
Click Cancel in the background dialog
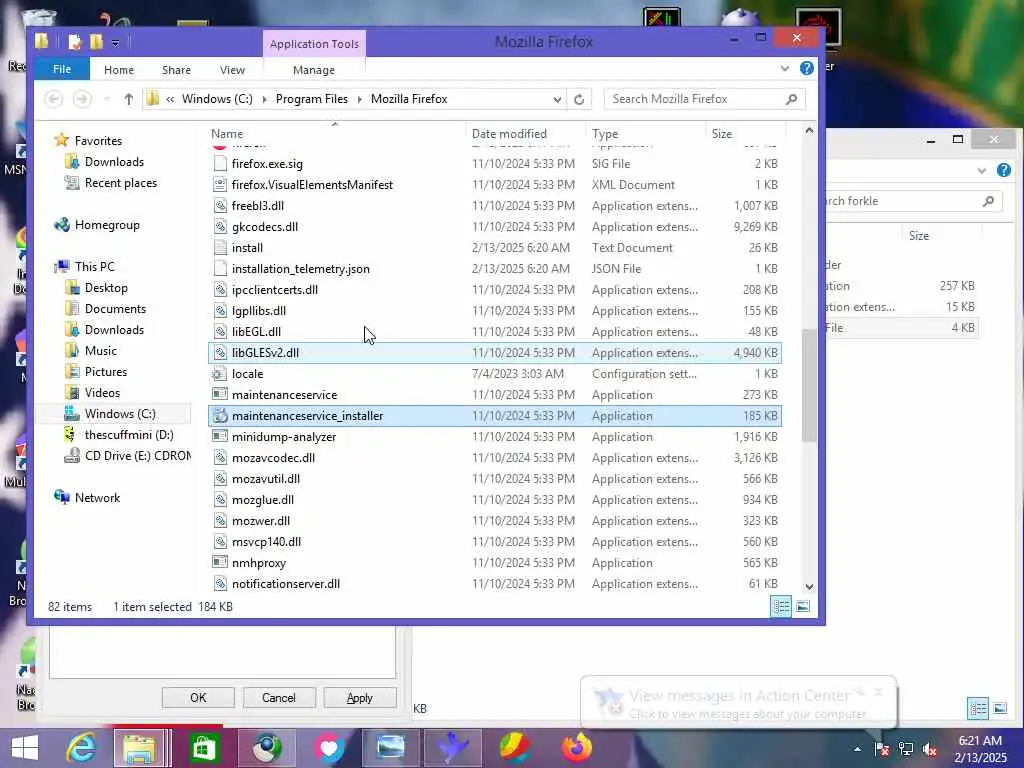coord(279,697)
